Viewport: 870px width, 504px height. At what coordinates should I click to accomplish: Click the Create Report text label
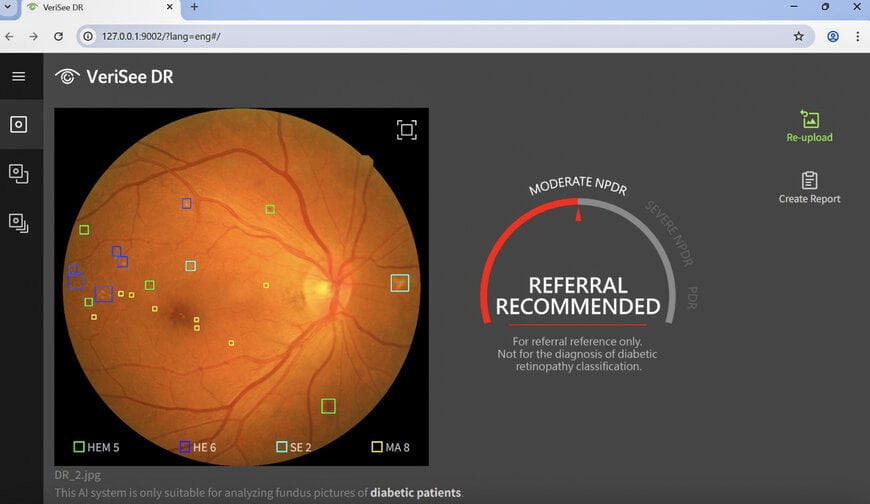810,199
